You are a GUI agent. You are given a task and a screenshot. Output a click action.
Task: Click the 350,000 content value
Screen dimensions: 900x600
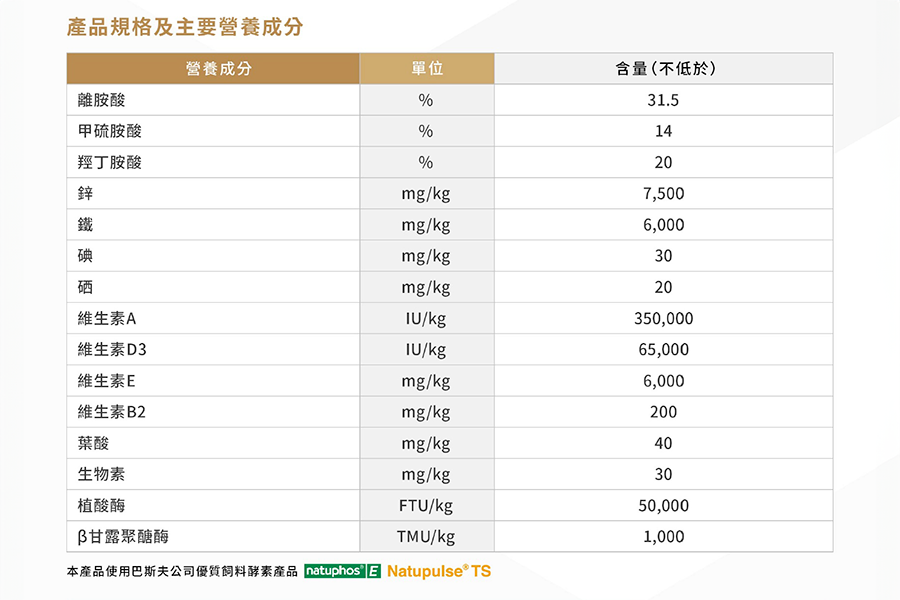(663, 318)
